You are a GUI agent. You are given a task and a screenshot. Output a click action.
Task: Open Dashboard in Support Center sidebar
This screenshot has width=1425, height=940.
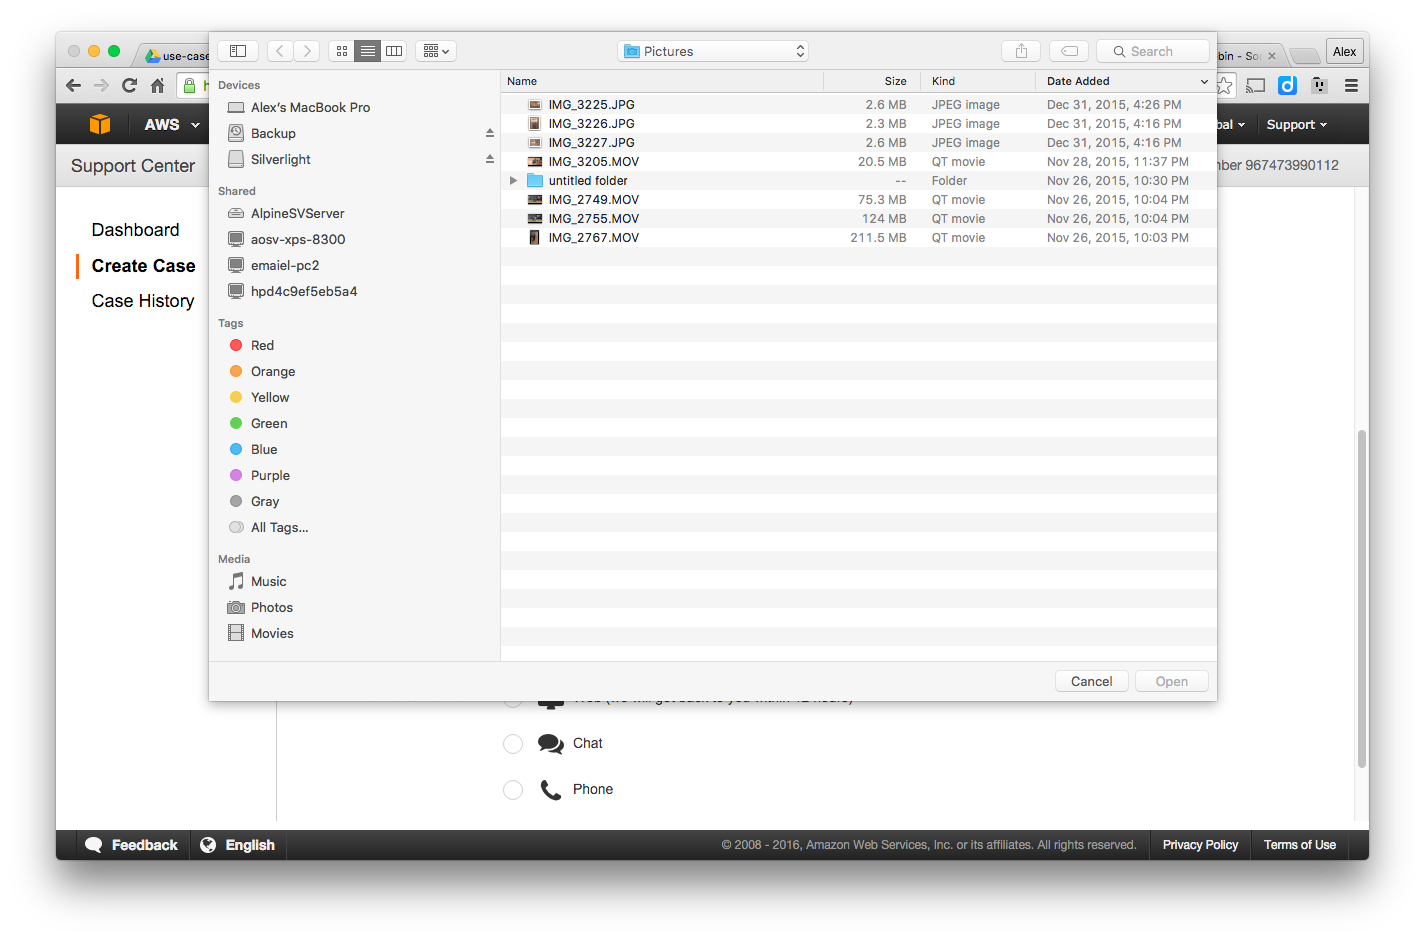coord(135,230)
